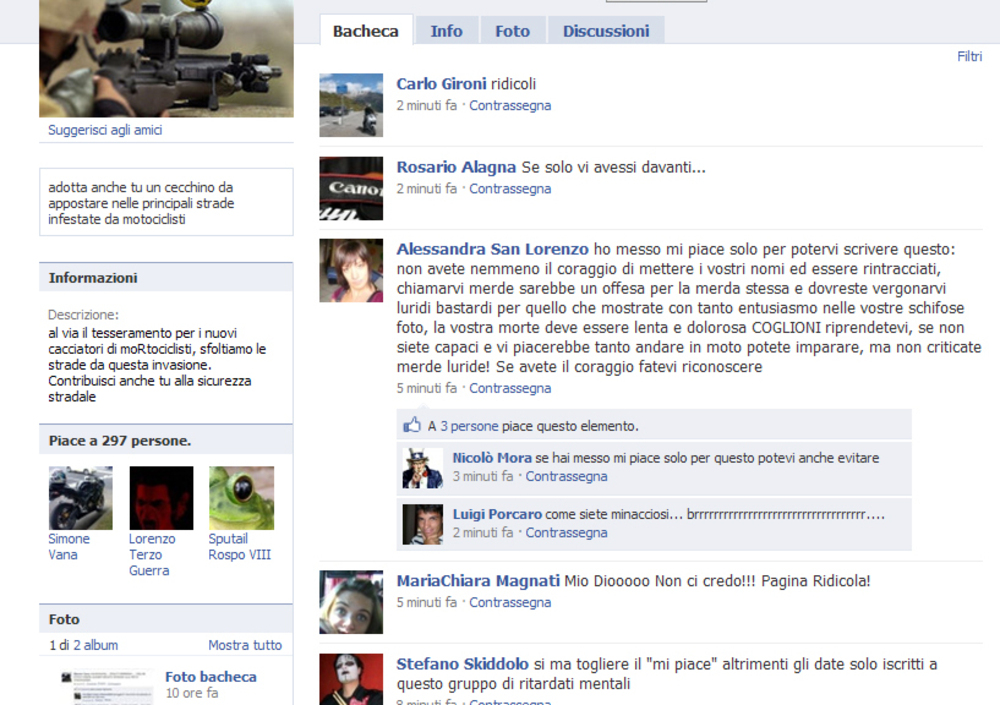The image size is (1000, 705).
Task: Click Sputail Rospo VIII frog picture
Action: pos(241,498)
